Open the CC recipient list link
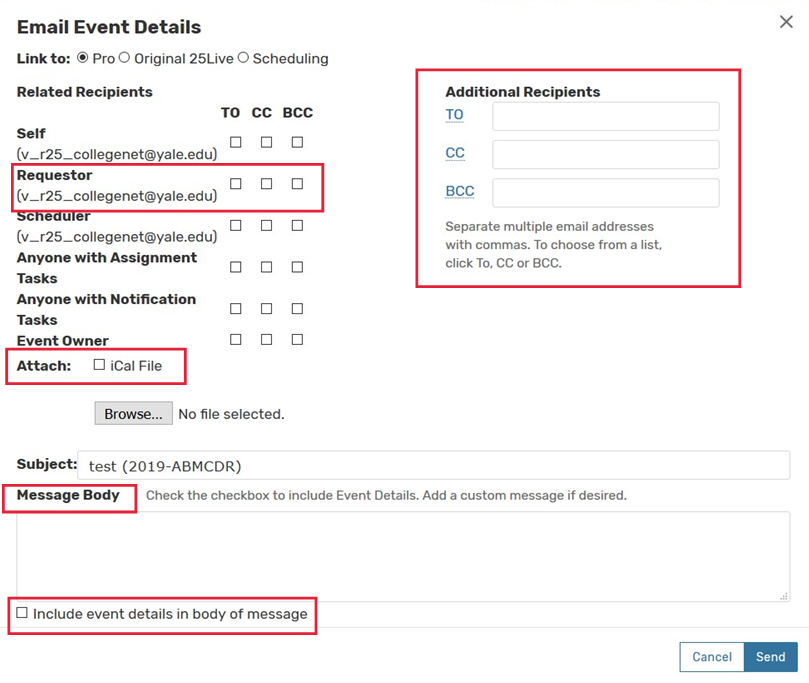This screenshot has width=809, height=683. [455, 153]
